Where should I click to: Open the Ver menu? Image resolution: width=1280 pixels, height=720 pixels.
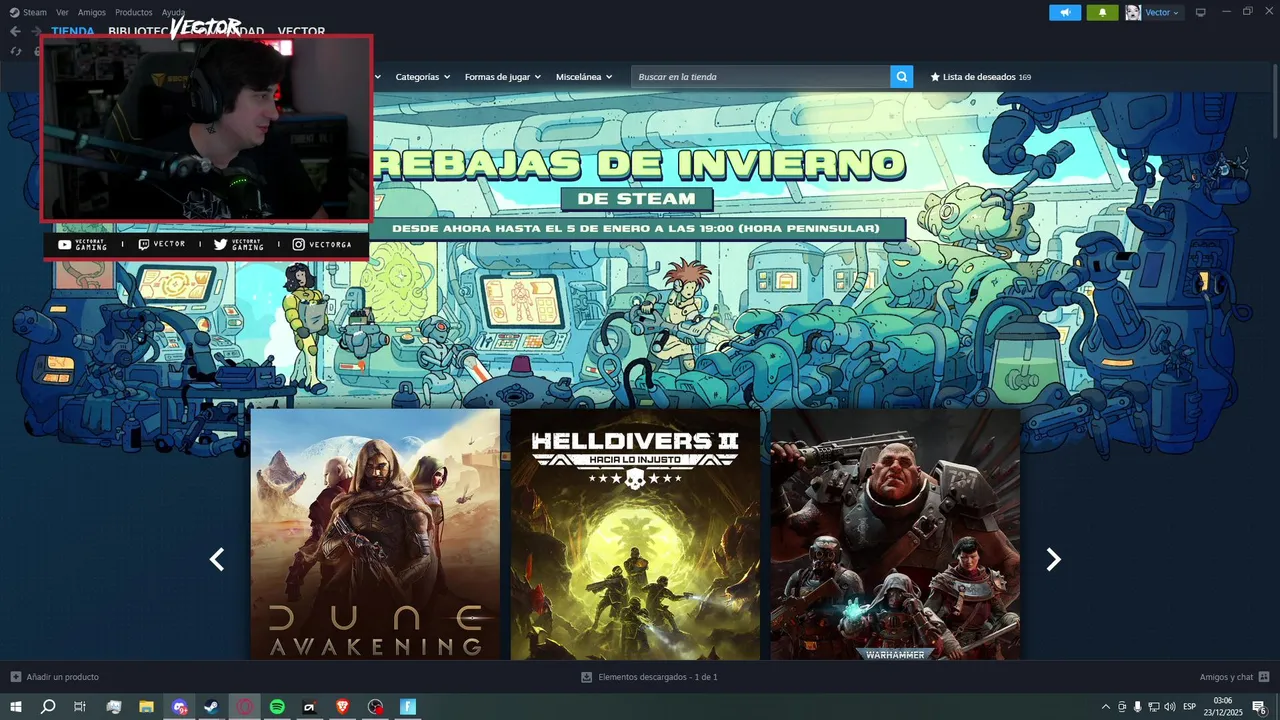pyautogui.click(x=62, y=12)
